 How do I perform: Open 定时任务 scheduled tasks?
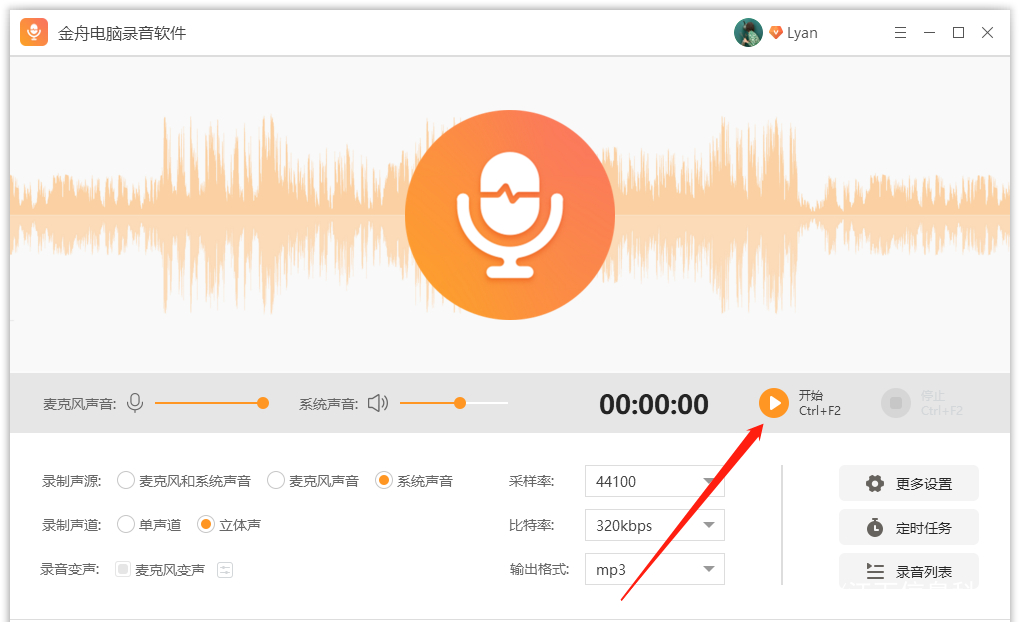click(909, 527)
